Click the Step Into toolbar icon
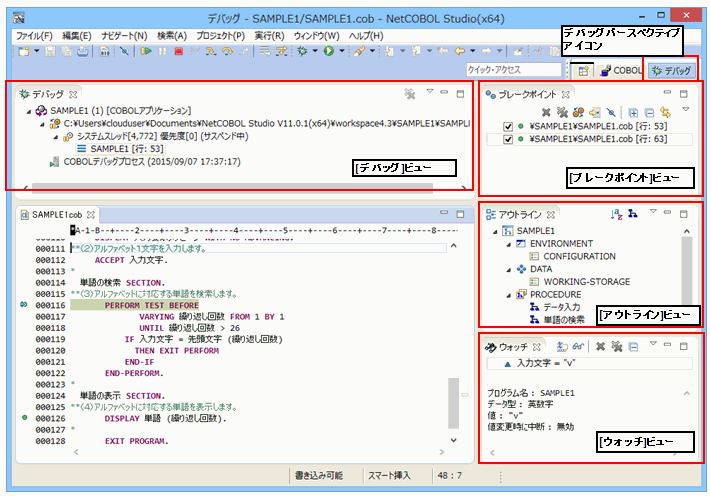 [211, 52]
